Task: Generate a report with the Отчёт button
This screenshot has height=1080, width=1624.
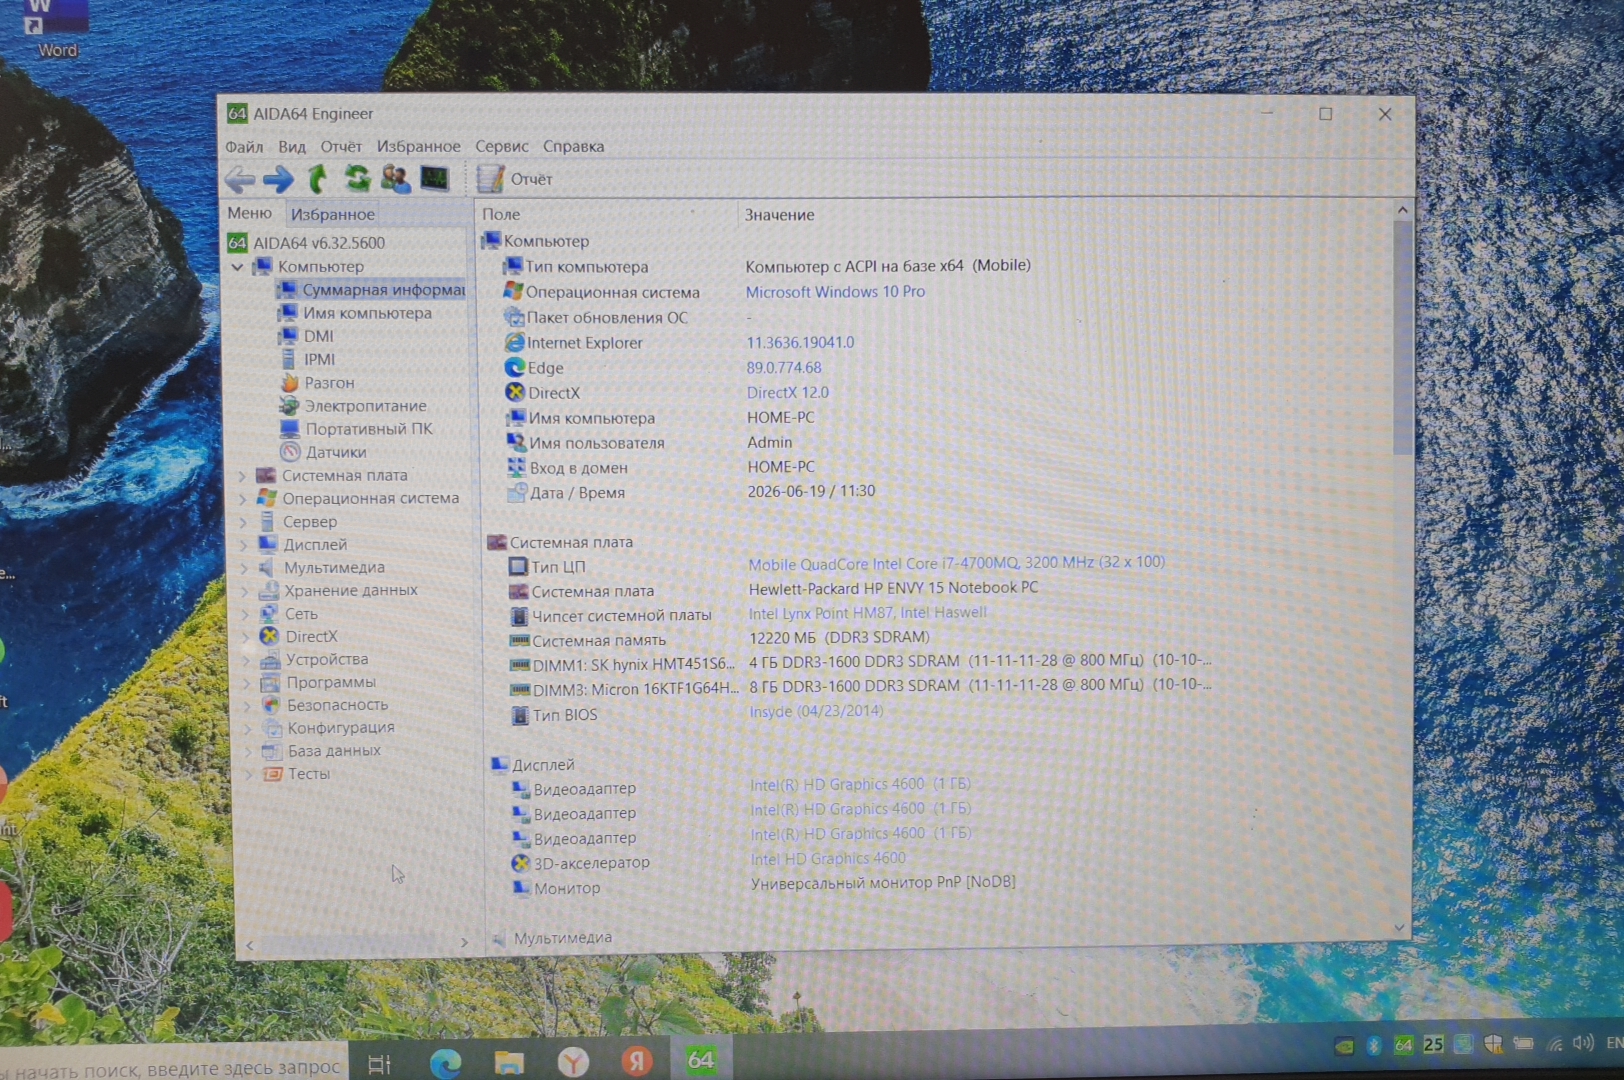Action: pos(515,178)
